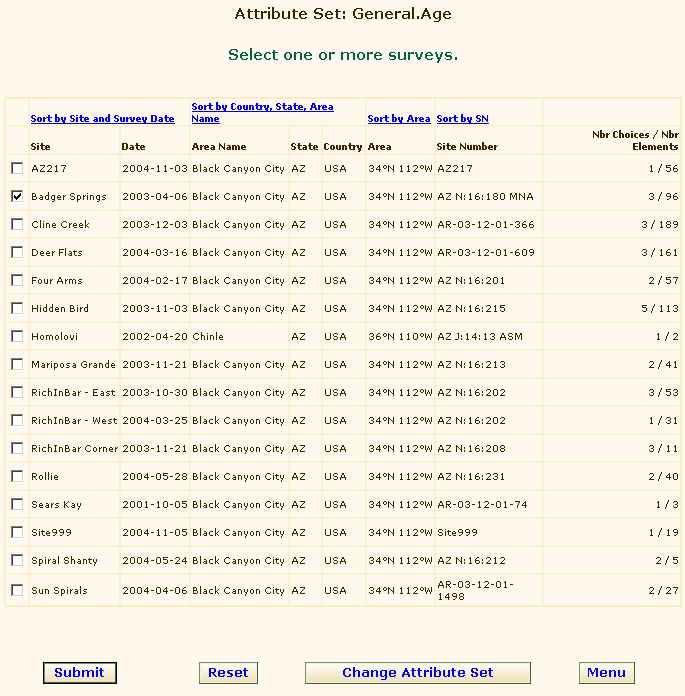
Task: Tick the Site999 survey checkbox
Action: (x=17, y=532)
